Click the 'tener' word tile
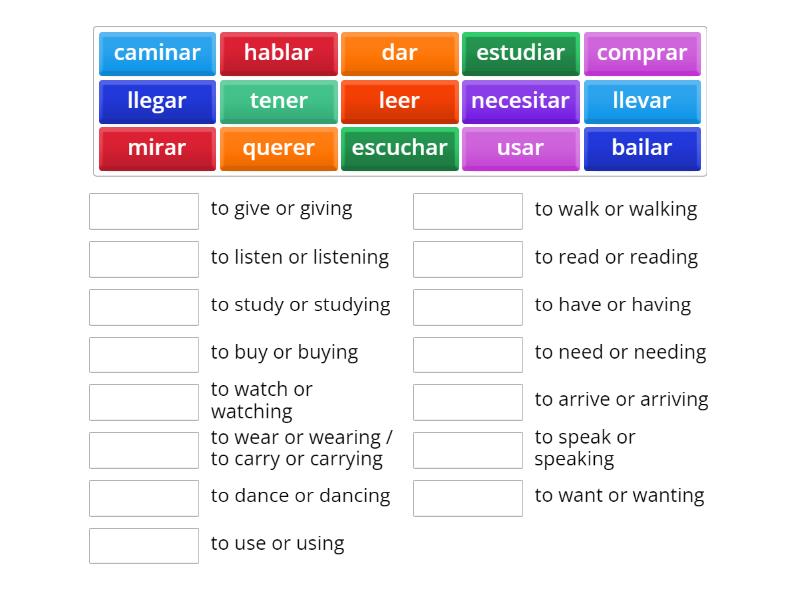 pos(278,101)
